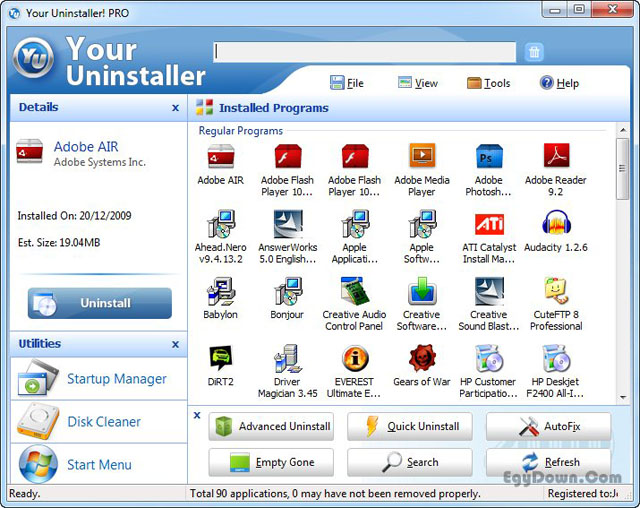
Task: Close the bottom action buttons panel
Action: tap(197, 415)
